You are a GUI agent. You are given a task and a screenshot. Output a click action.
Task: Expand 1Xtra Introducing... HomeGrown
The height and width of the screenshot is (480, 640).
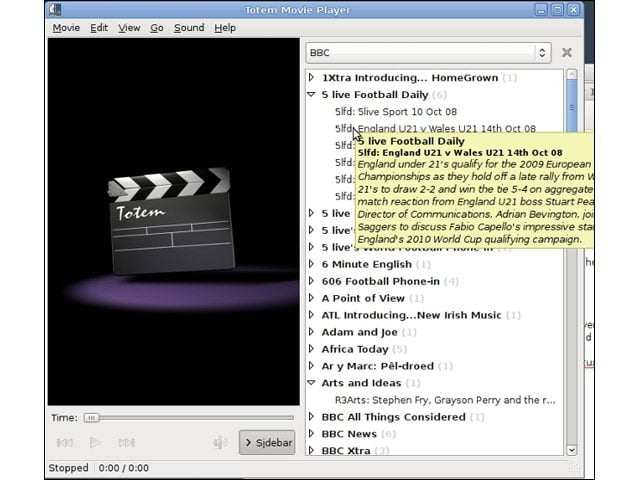click(311, 77)
